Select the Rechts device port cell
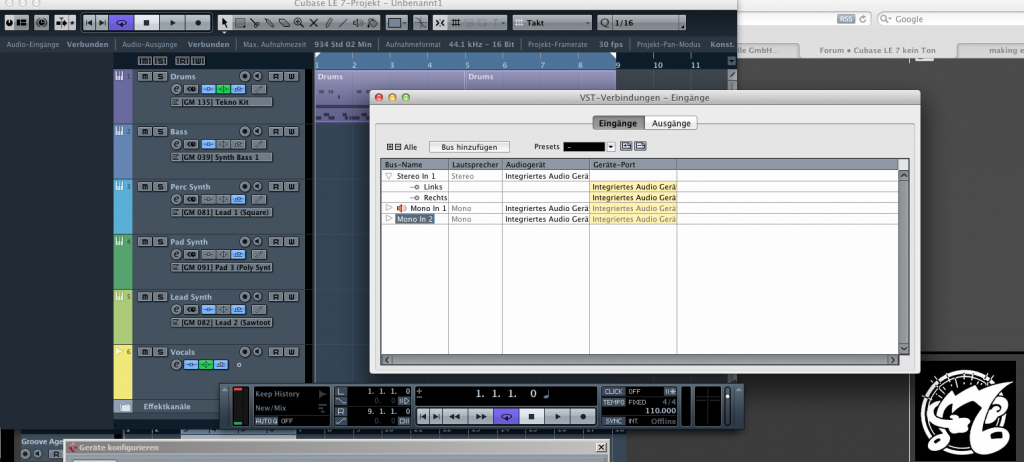 pyautogui.click(x=633, y=197)
